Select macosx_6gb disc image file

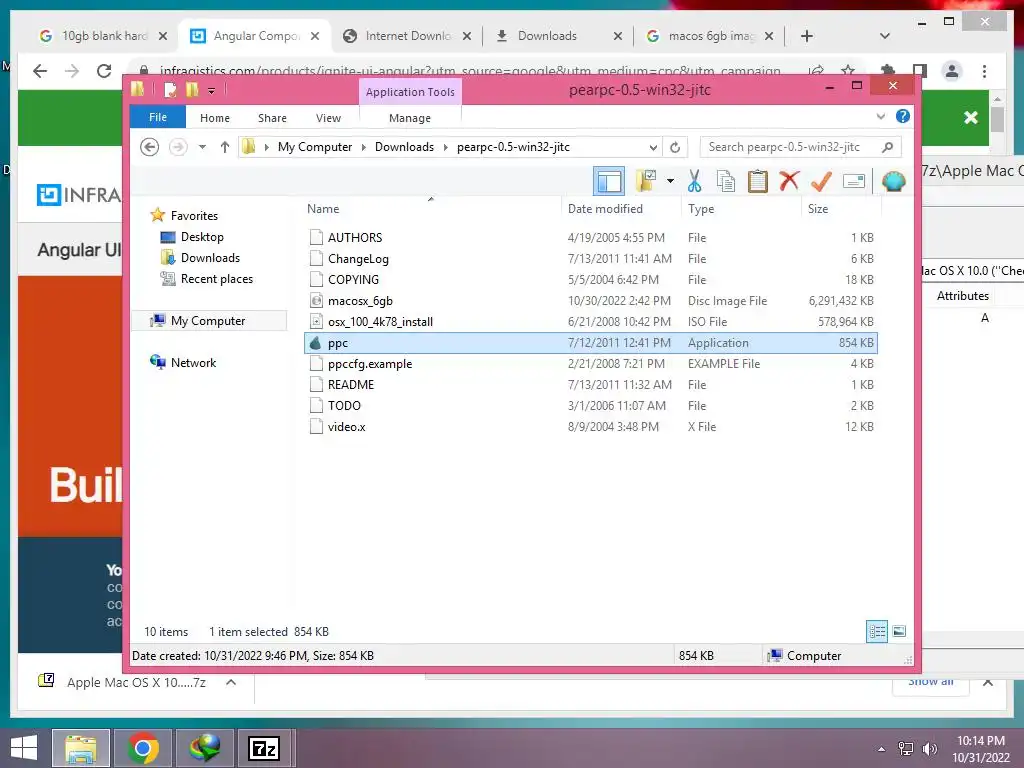(x=590, y=300)
